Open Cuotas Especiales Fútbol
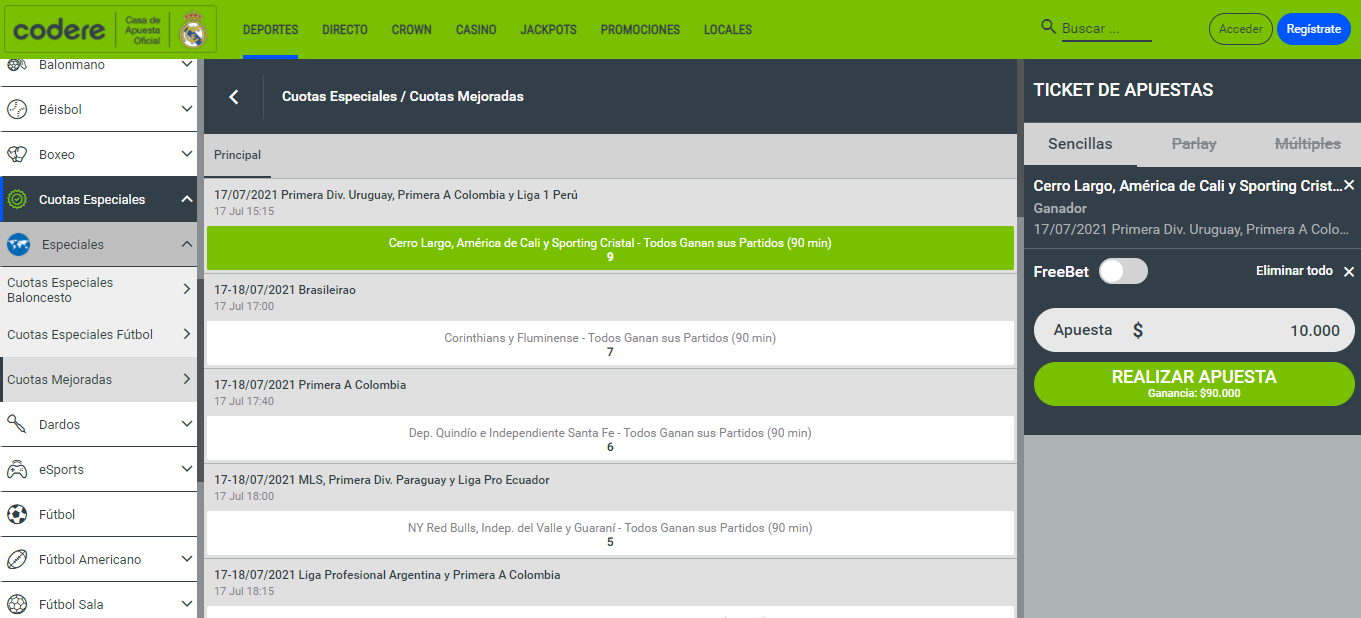The width and height of the screenshot is (1361, 618). 98,335
